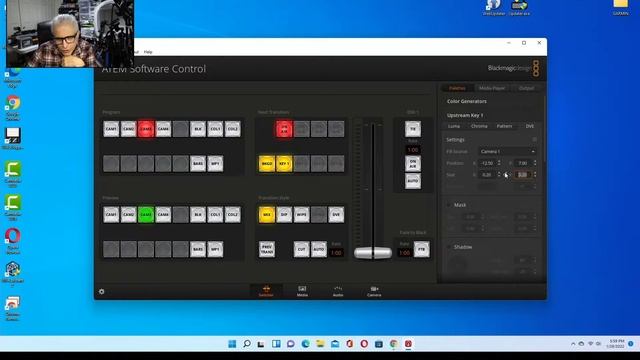
Task: Select BLK on Program bus
Action: pos(198,129)
